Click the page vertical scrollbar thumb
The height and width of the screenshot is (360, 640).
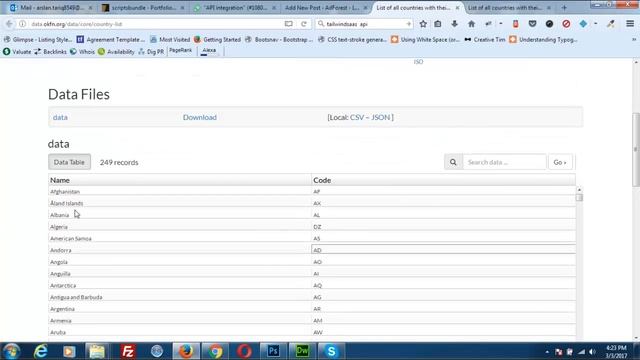click(636, 149)
